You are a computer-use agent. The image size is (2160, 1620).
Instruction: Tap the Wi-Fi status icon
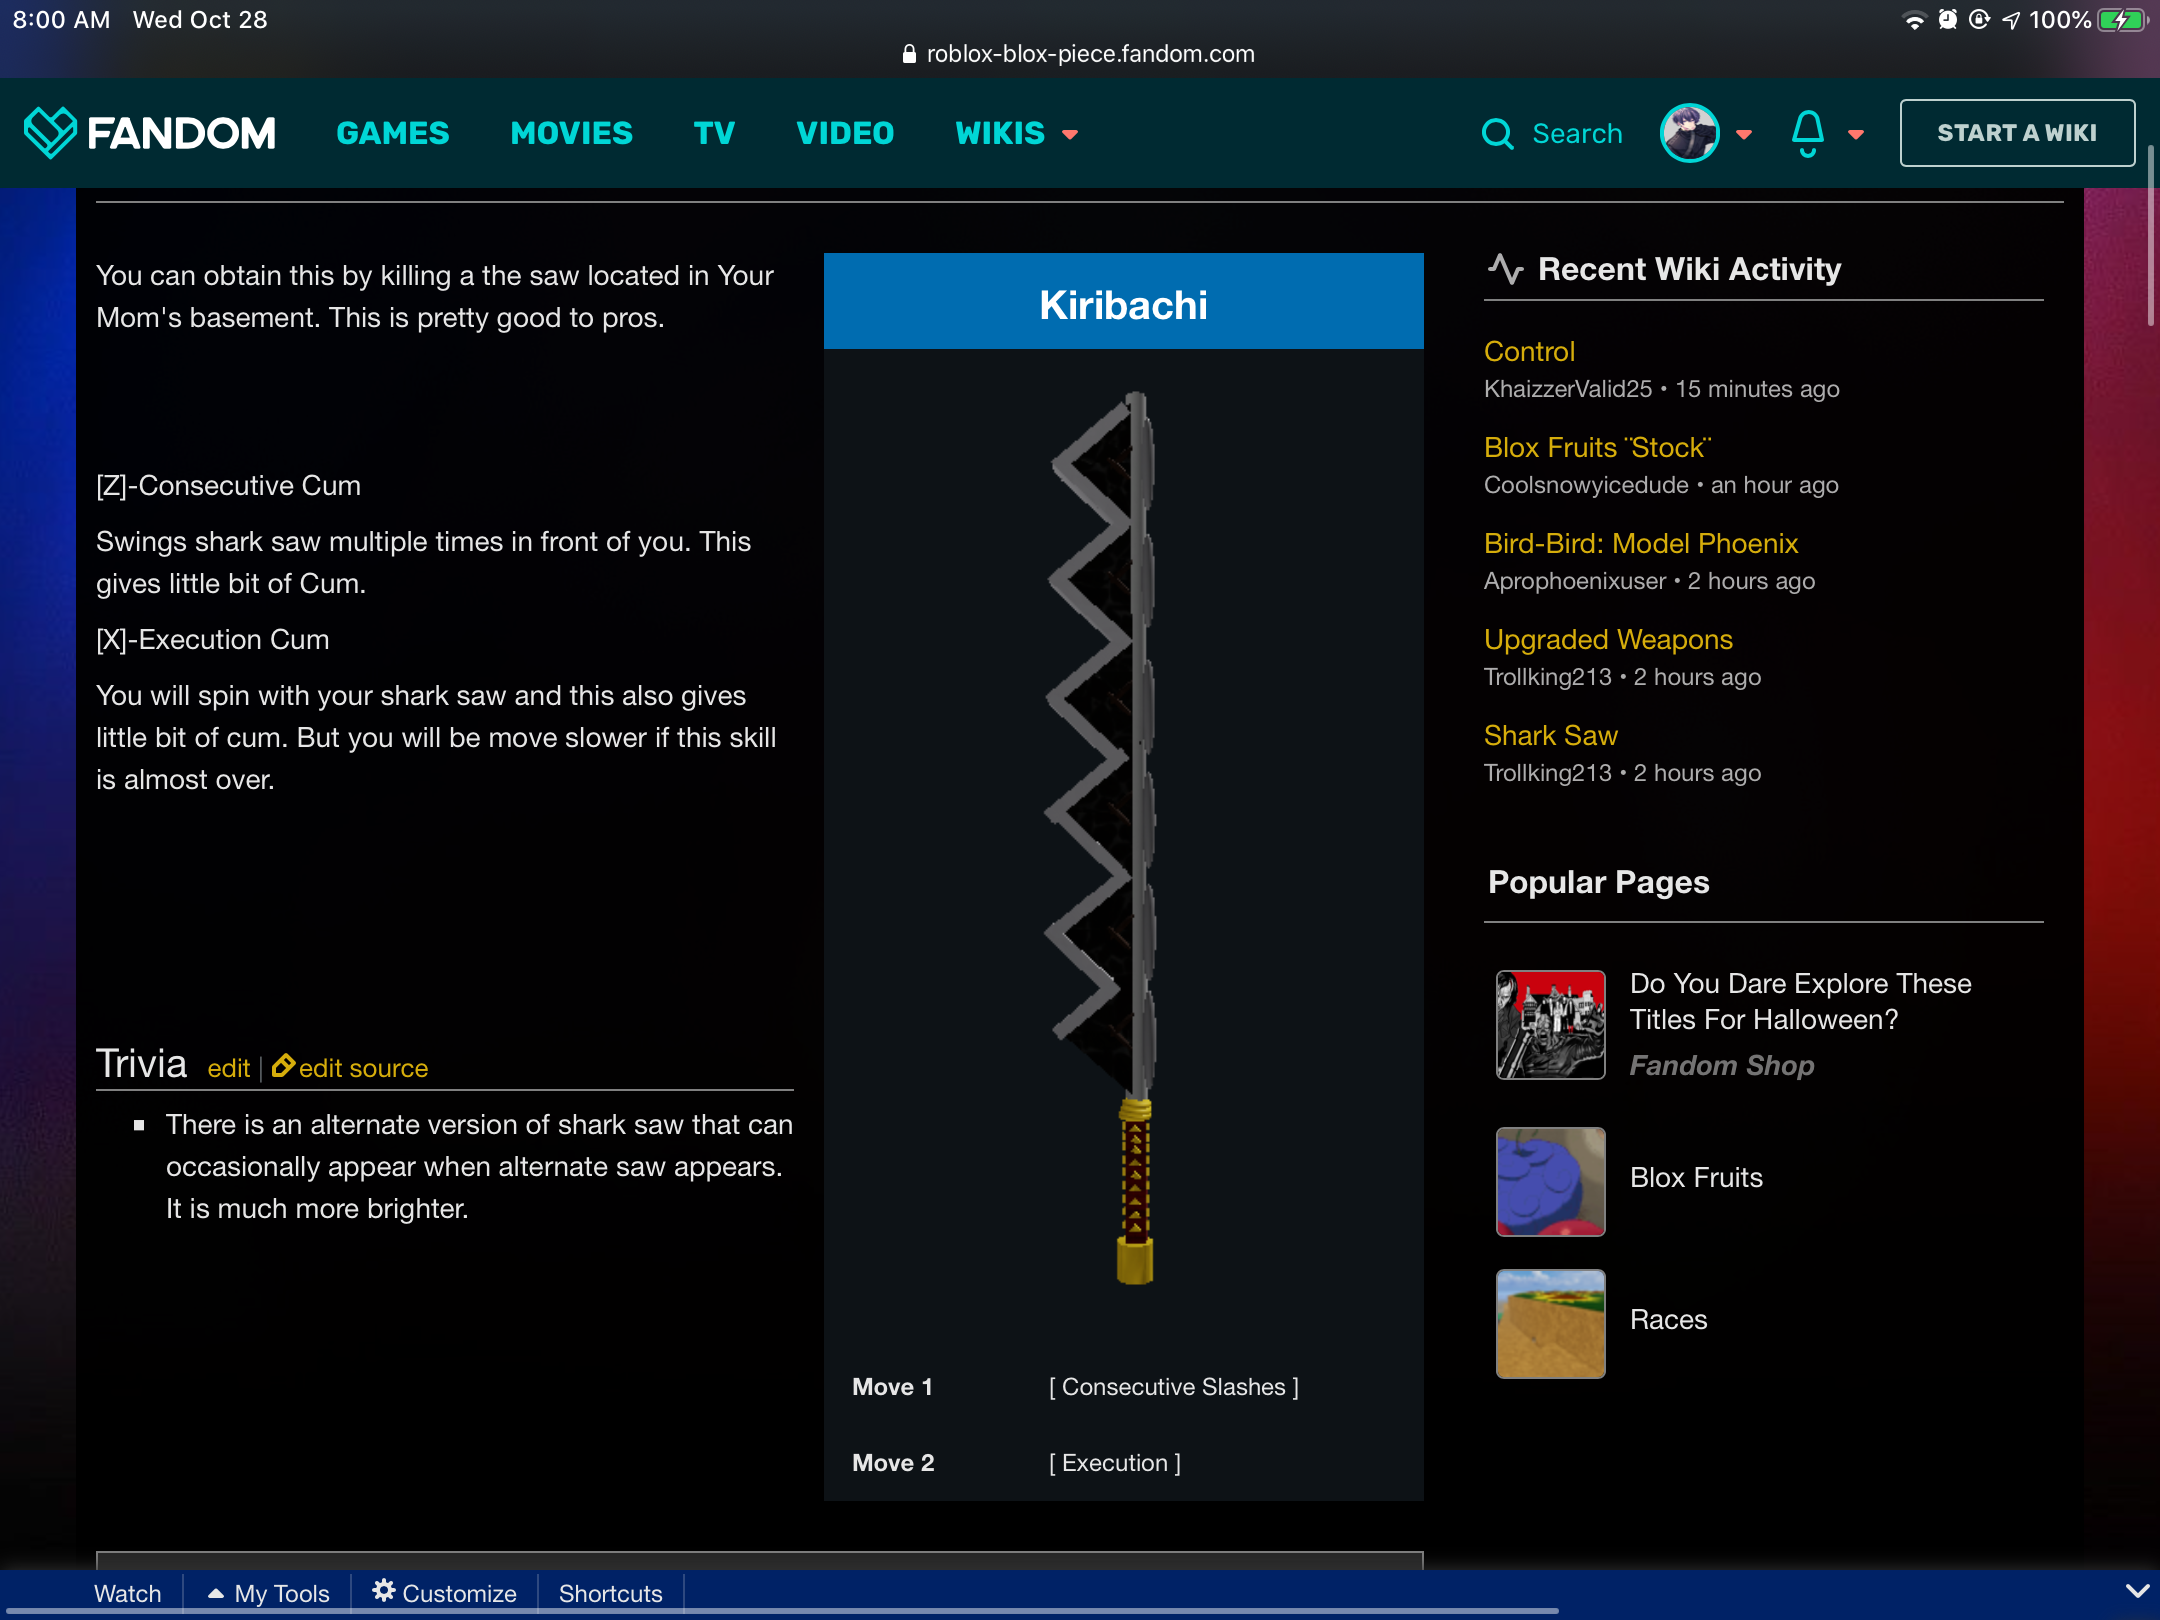1914,20
